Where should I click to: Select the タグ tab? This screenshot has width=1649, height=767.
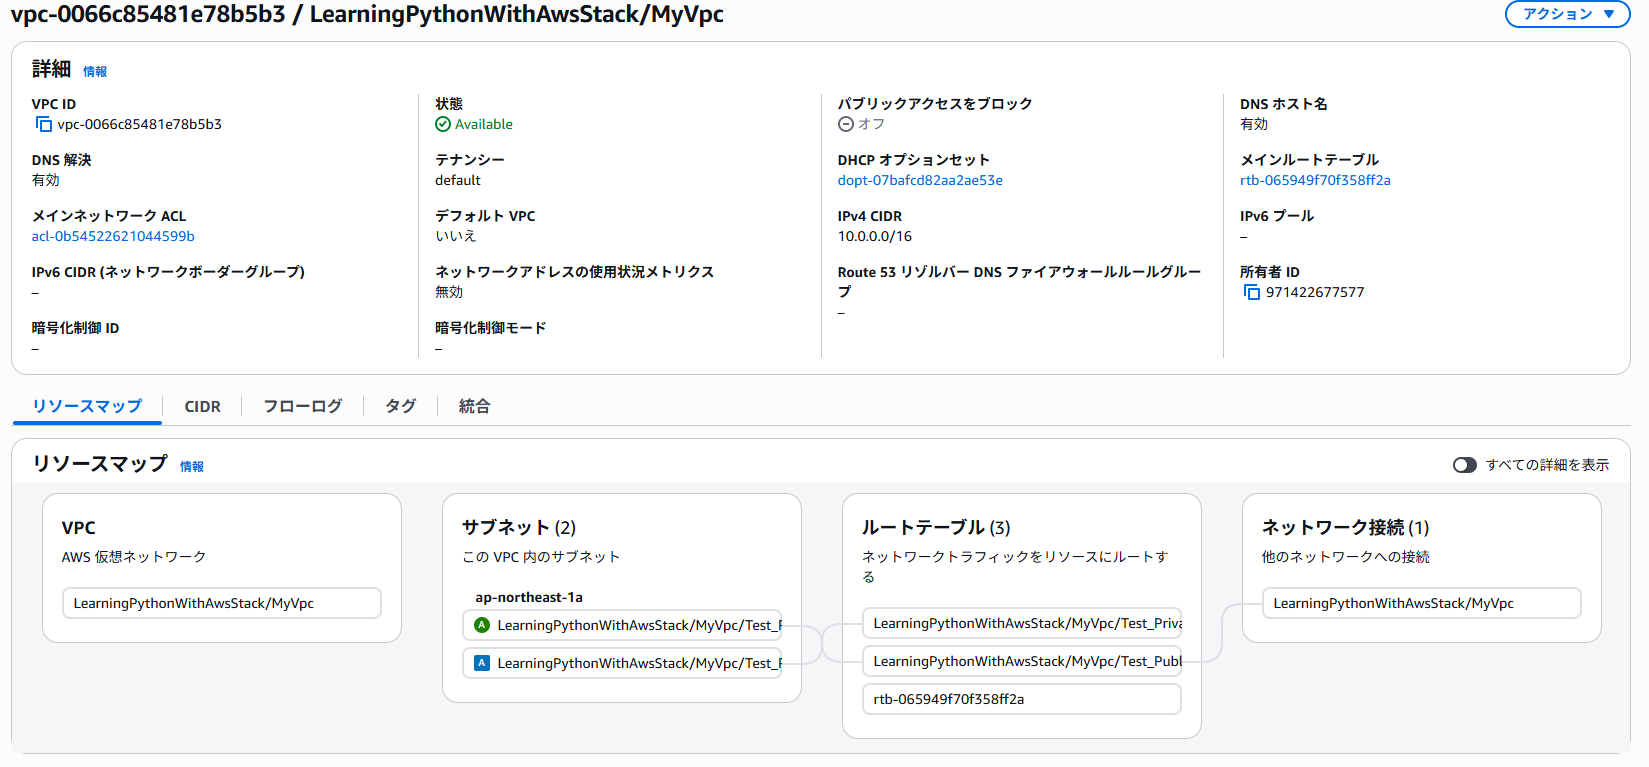pyautogui.click(x=400, y=406)
